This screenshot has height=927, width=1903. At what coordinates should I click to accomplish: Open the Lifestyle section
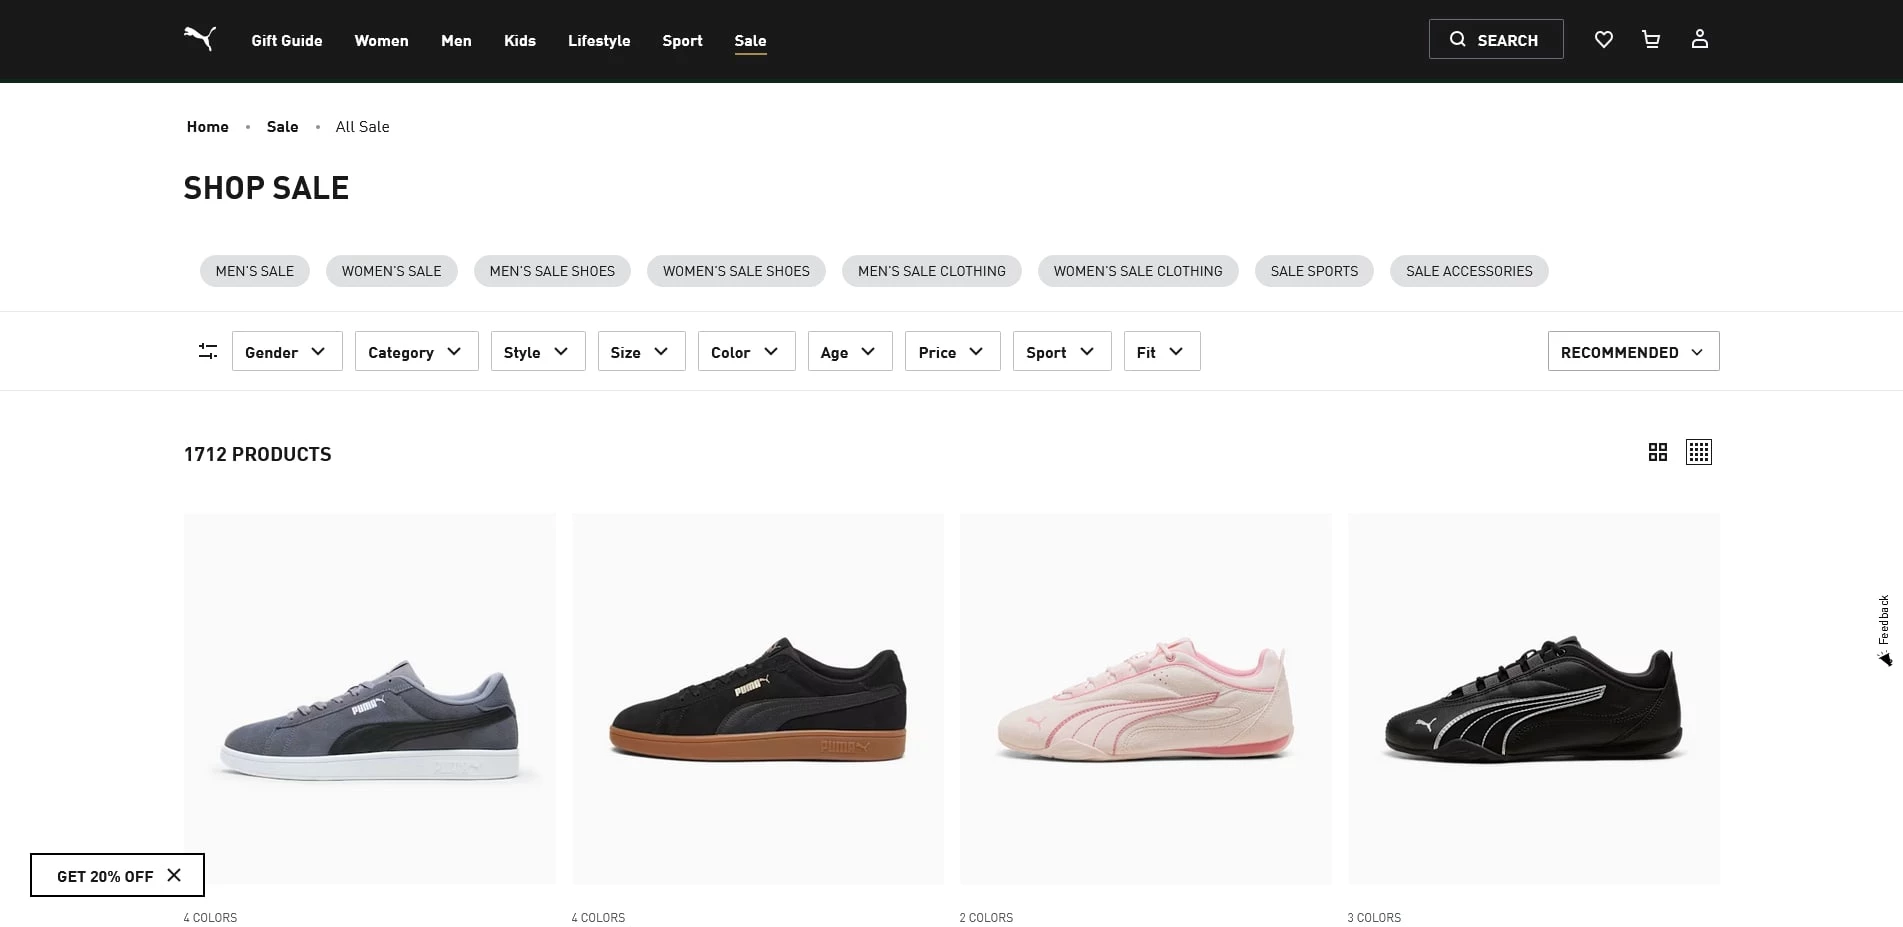(598, 41)
